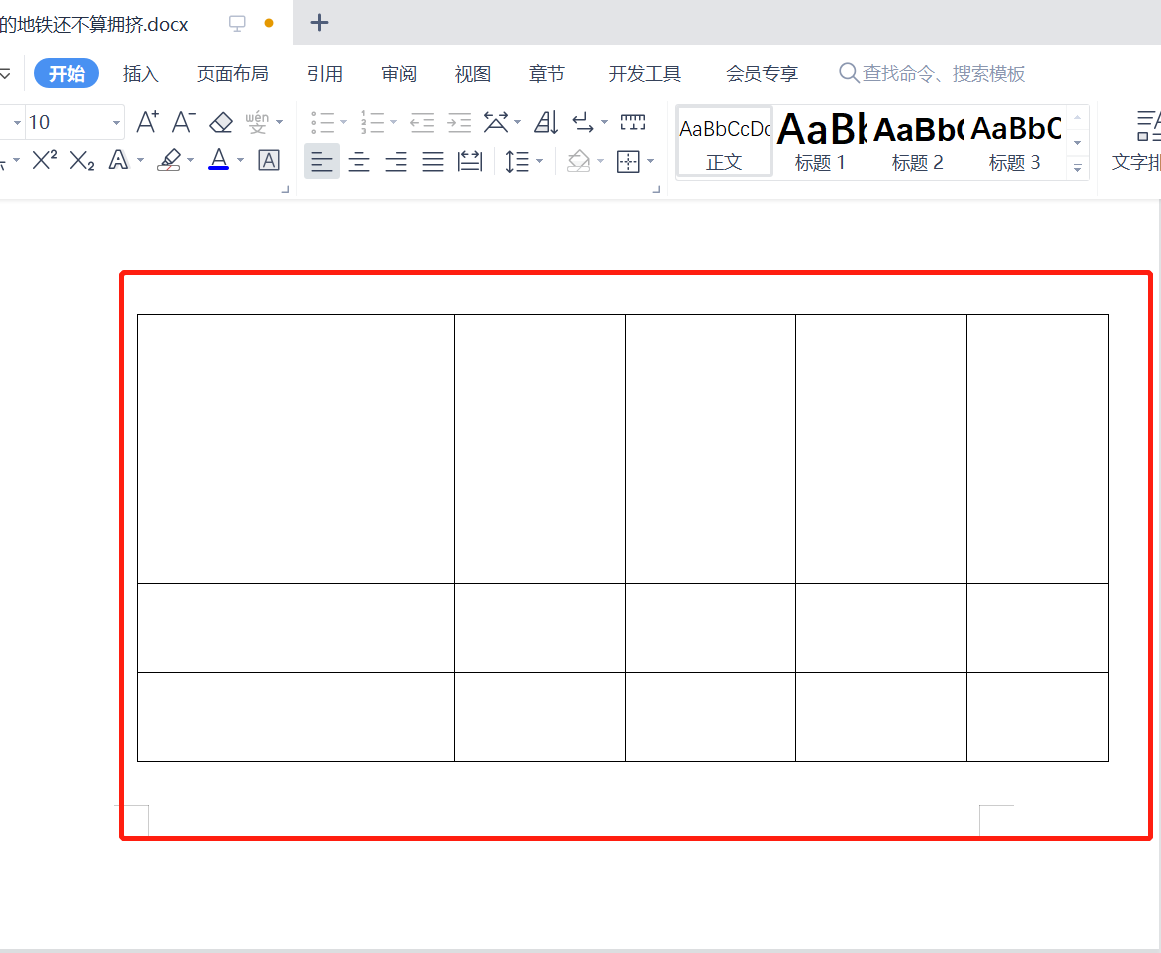Toggle show paragraph marks icon
The width and height of the screenshot is (1161, 953).
[583, 122]
